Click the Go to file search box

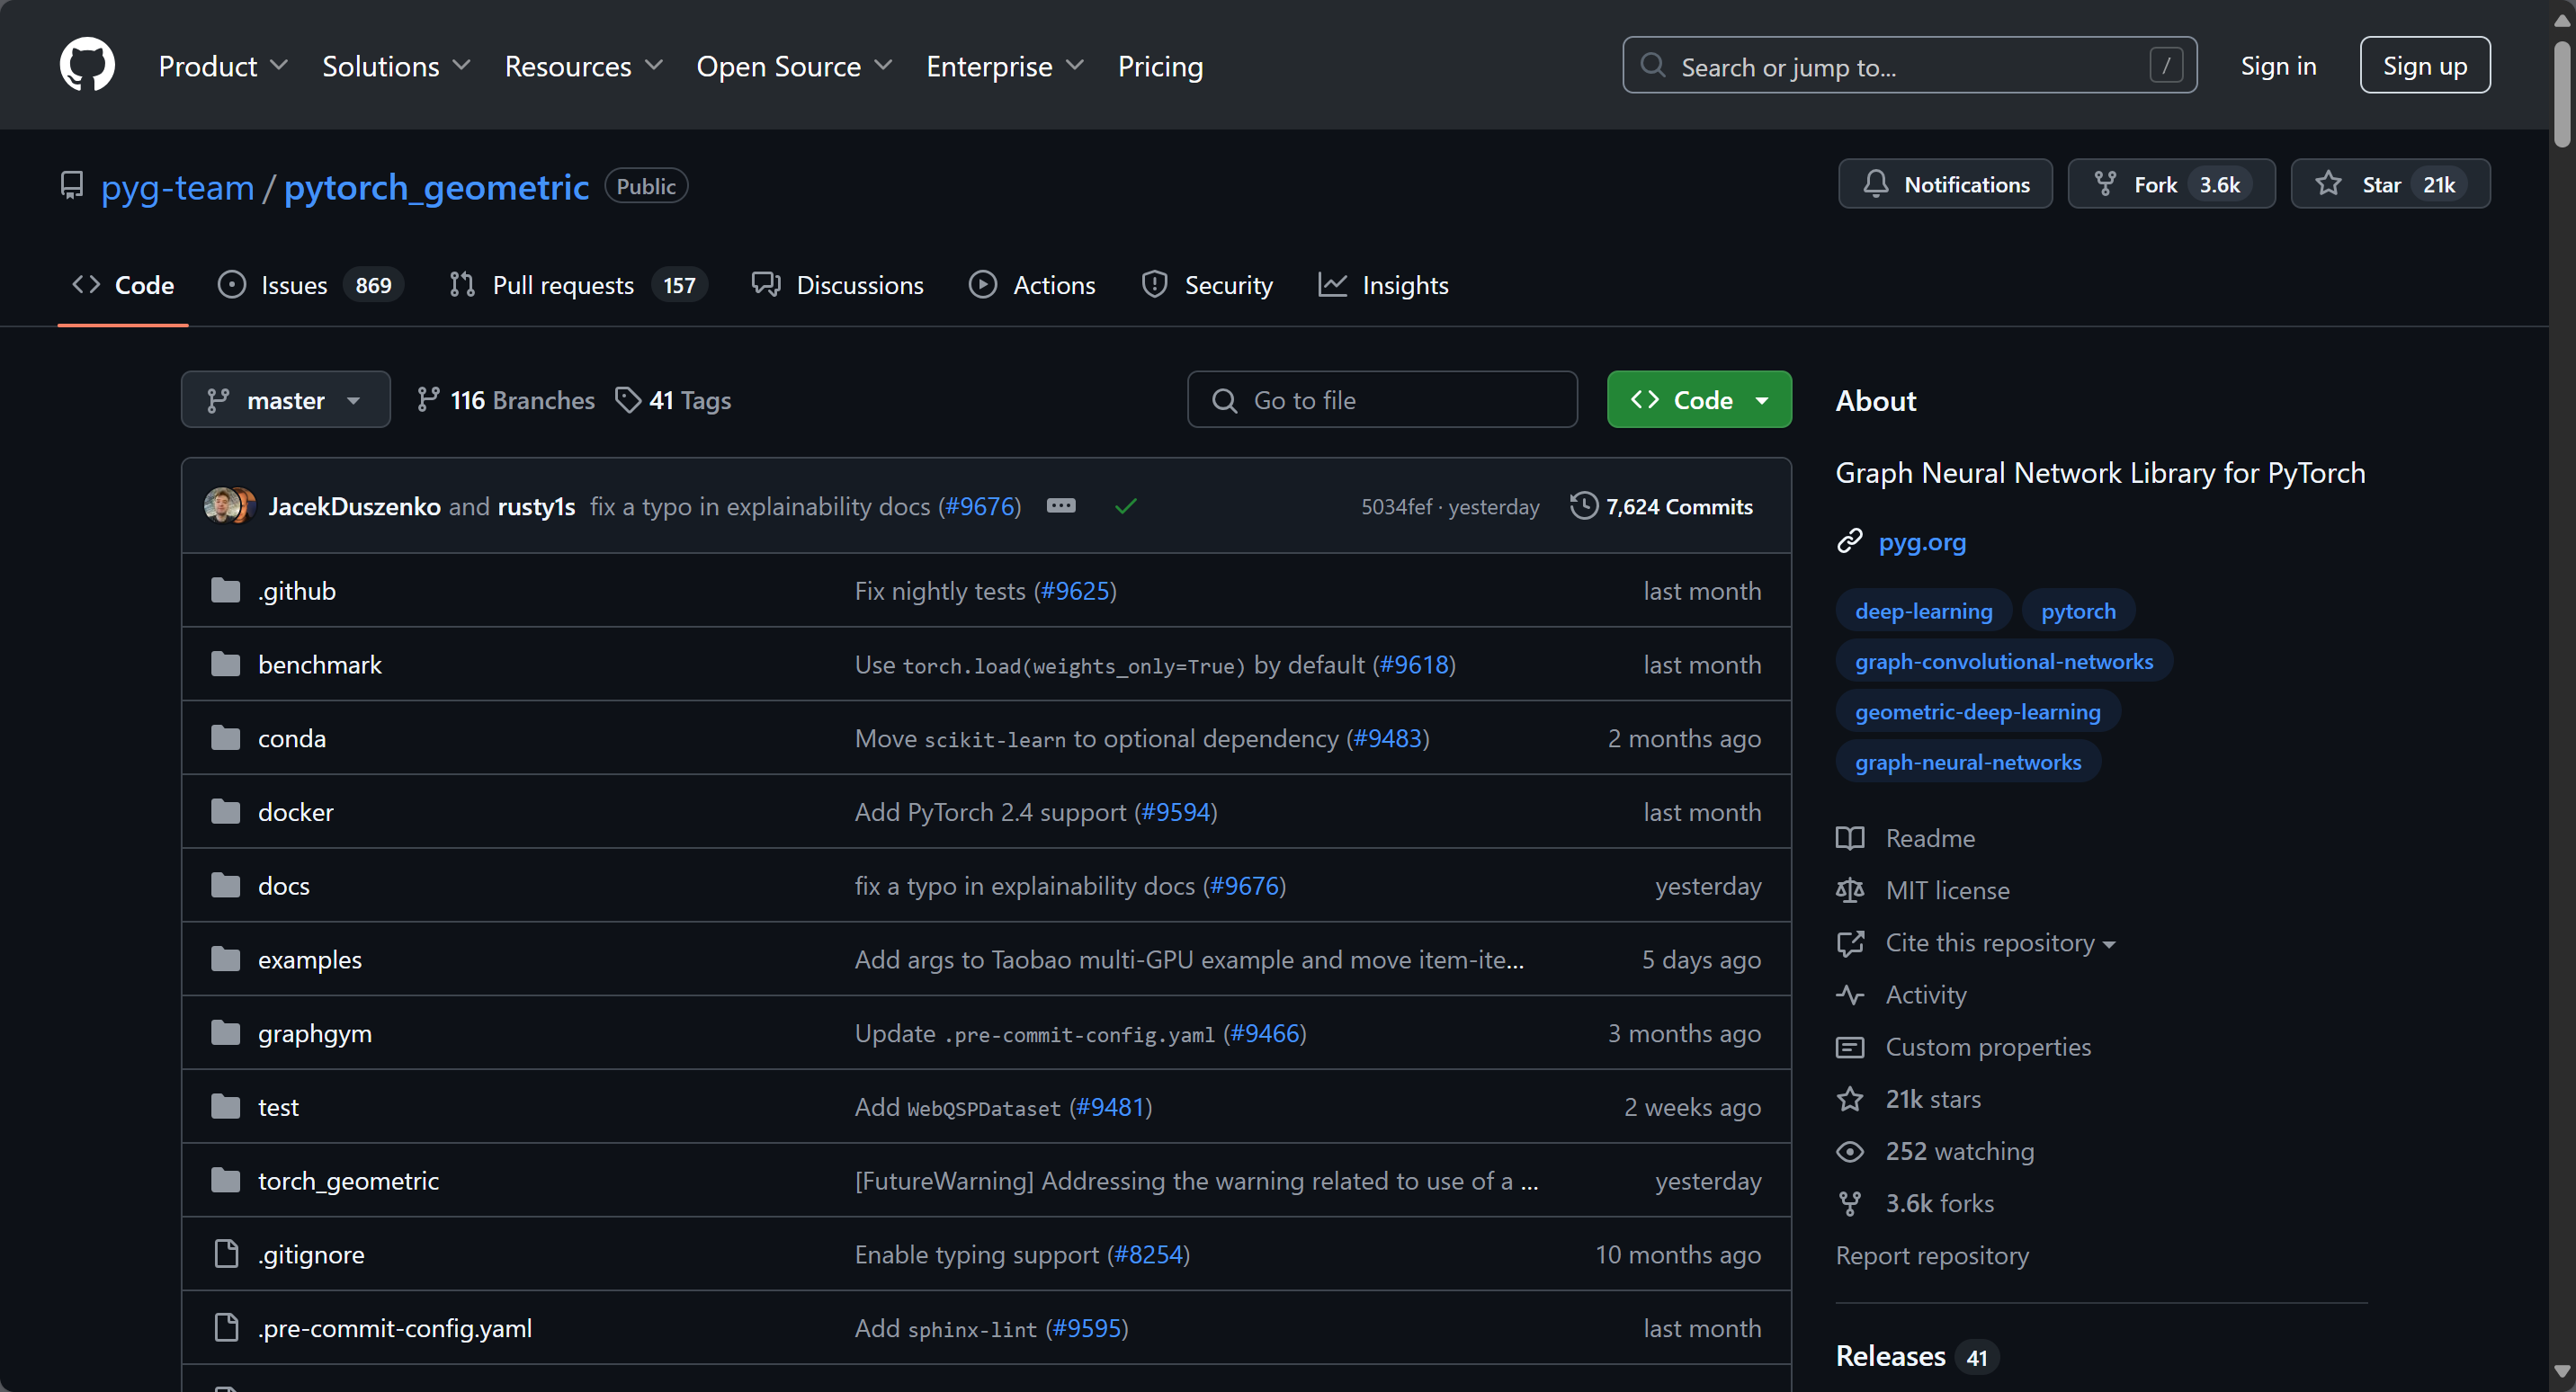pyautogui.click(x=1382, y=400)
